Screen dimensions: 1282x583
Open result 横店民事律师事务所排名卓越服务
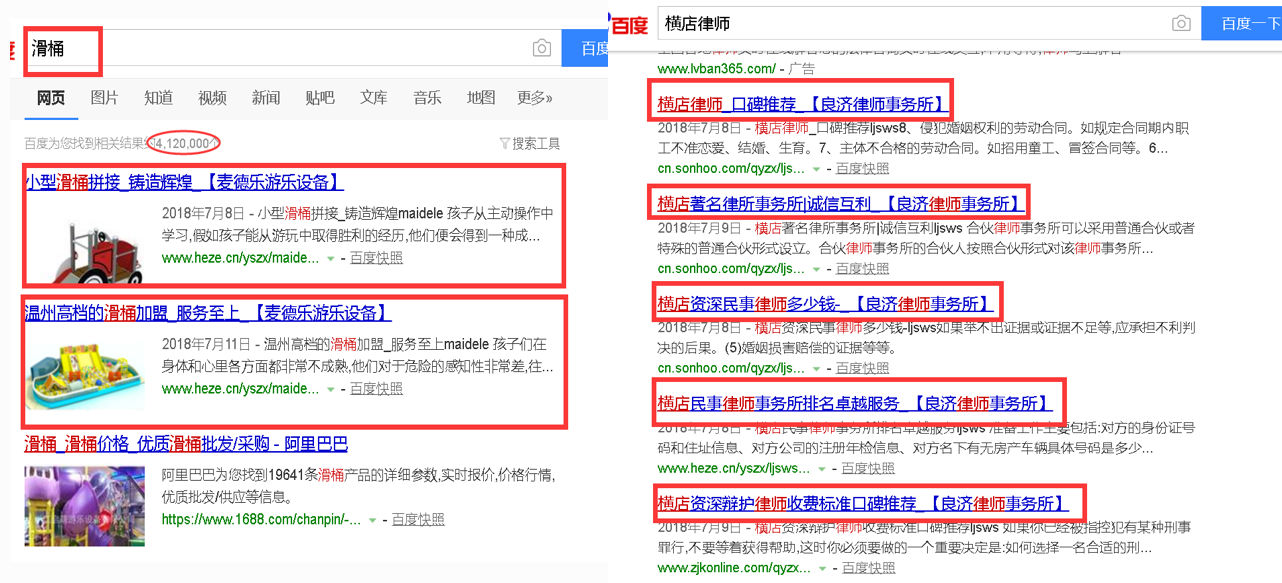(854, 403)
